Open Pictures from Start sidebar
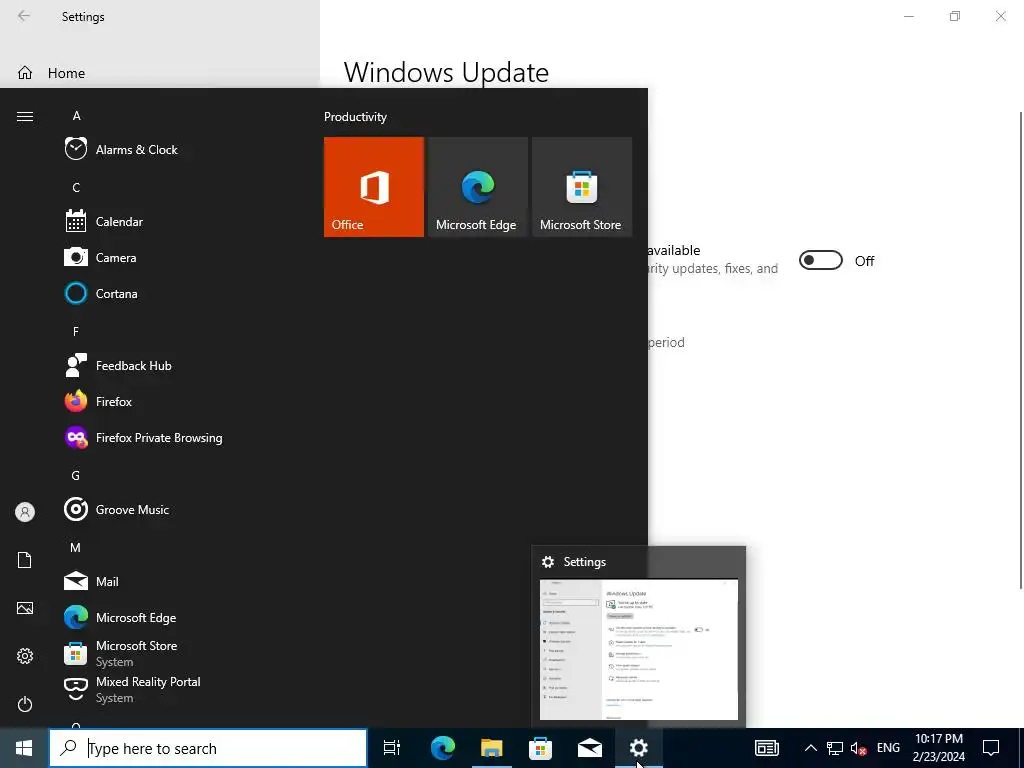 tap(25, 608)
